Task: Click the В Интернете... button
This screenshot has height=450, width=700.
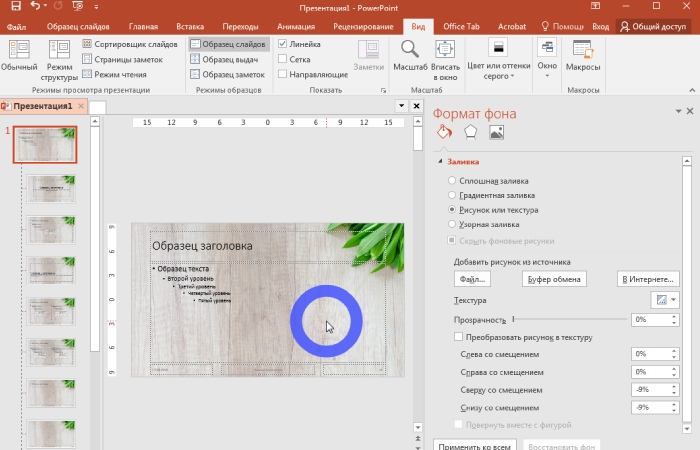Action: tap(648, 279)
